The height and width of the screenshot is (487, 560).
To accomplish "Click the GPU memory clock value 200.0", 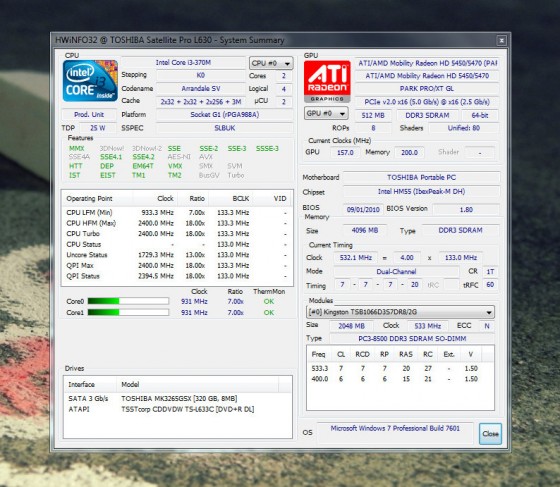I will tap(409, 152).
